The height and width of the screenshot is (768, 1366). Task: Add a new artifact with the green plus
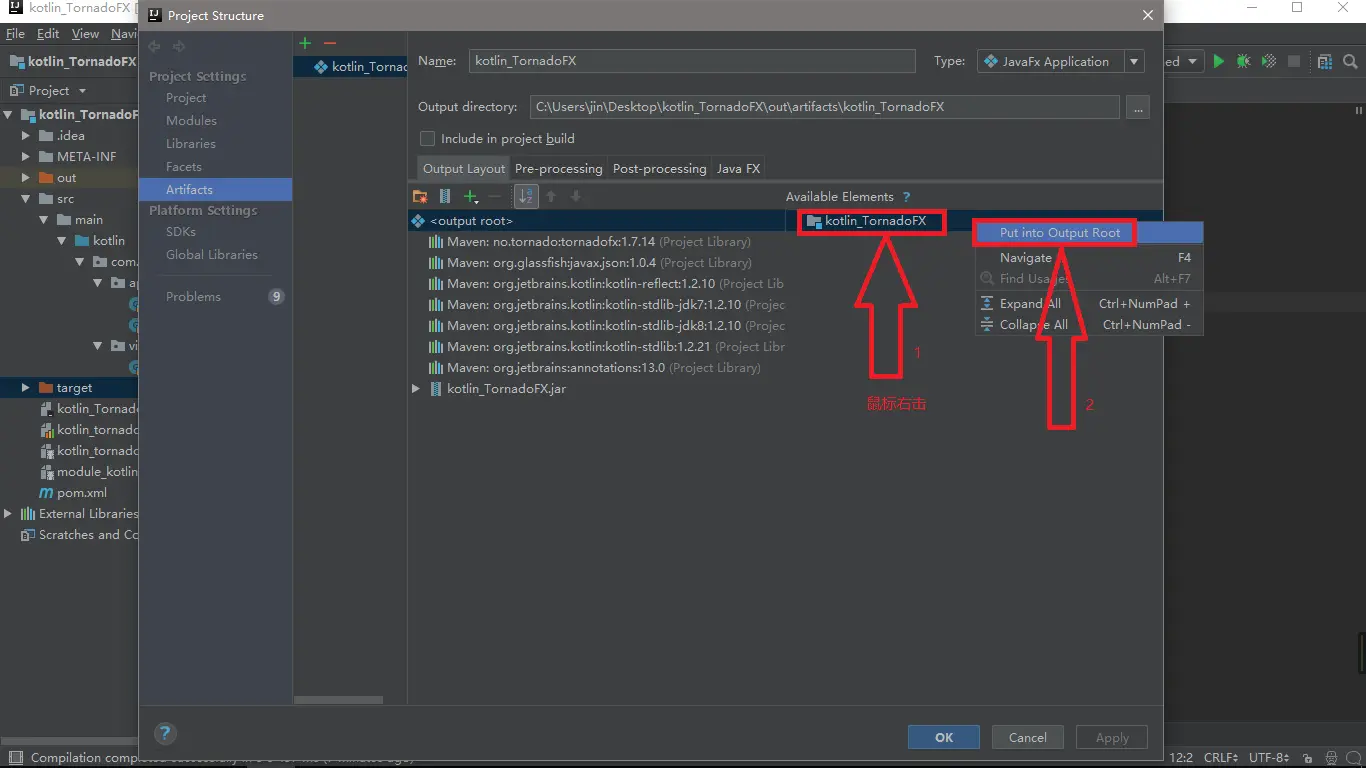pyautogui.click(x=305, y=43)
